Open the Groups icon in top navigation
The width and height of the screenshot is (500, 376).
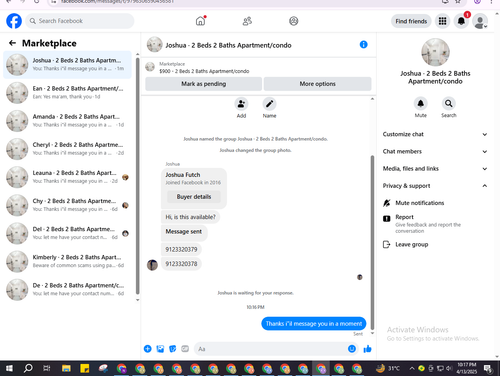click(293, 21)
